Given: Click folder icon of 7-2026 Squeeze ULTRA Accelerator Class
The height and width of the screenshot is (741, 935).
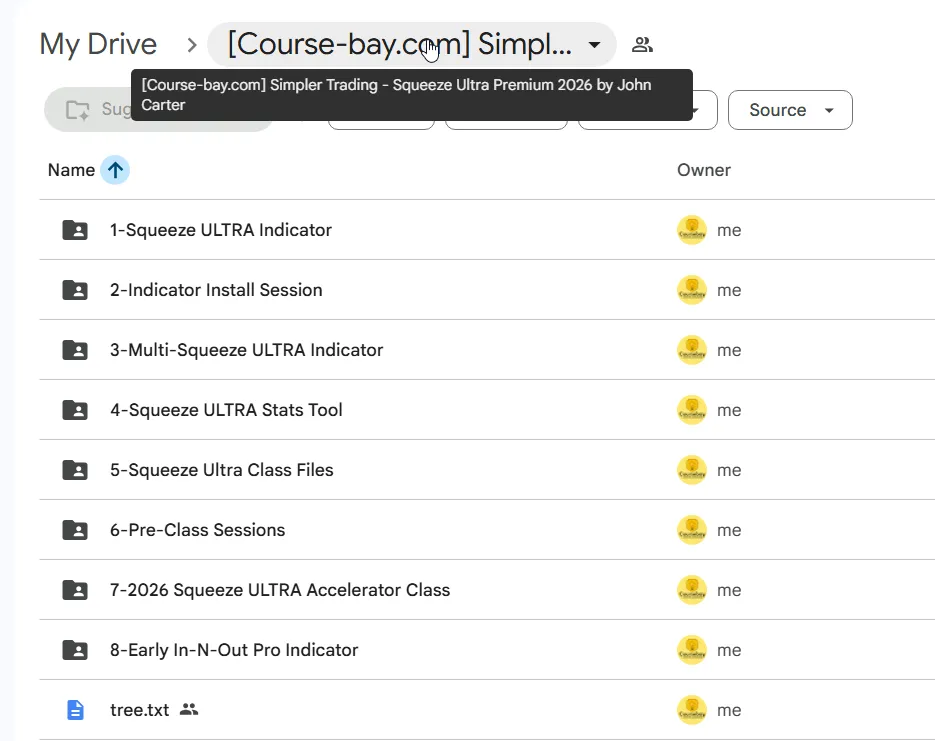Looking at the screenshot, I should point(75,590).
